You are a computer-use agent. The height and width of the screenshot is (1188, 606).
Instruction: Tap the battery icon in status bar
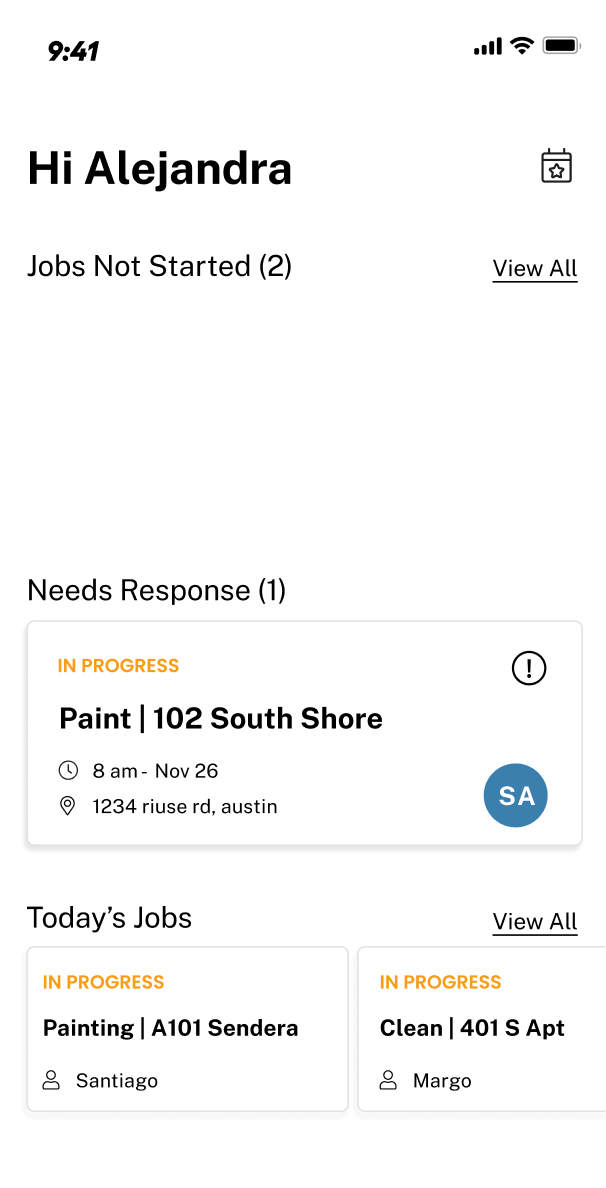[561, 45]
